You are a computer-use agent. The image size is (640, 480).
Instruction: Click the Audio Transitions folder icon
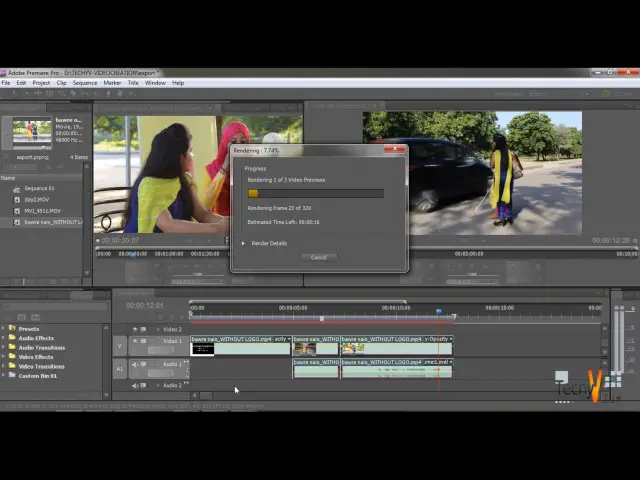pyautogui.click(x=12, y=347)
